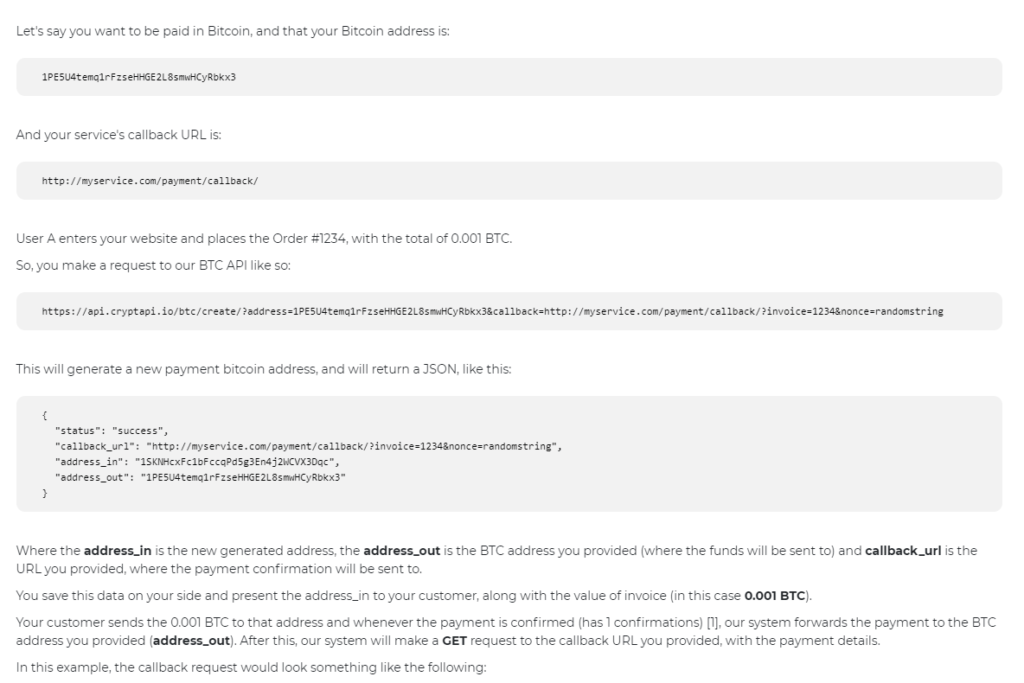
Task: Click the JSON response code block
Action: (x=509, y=454)
